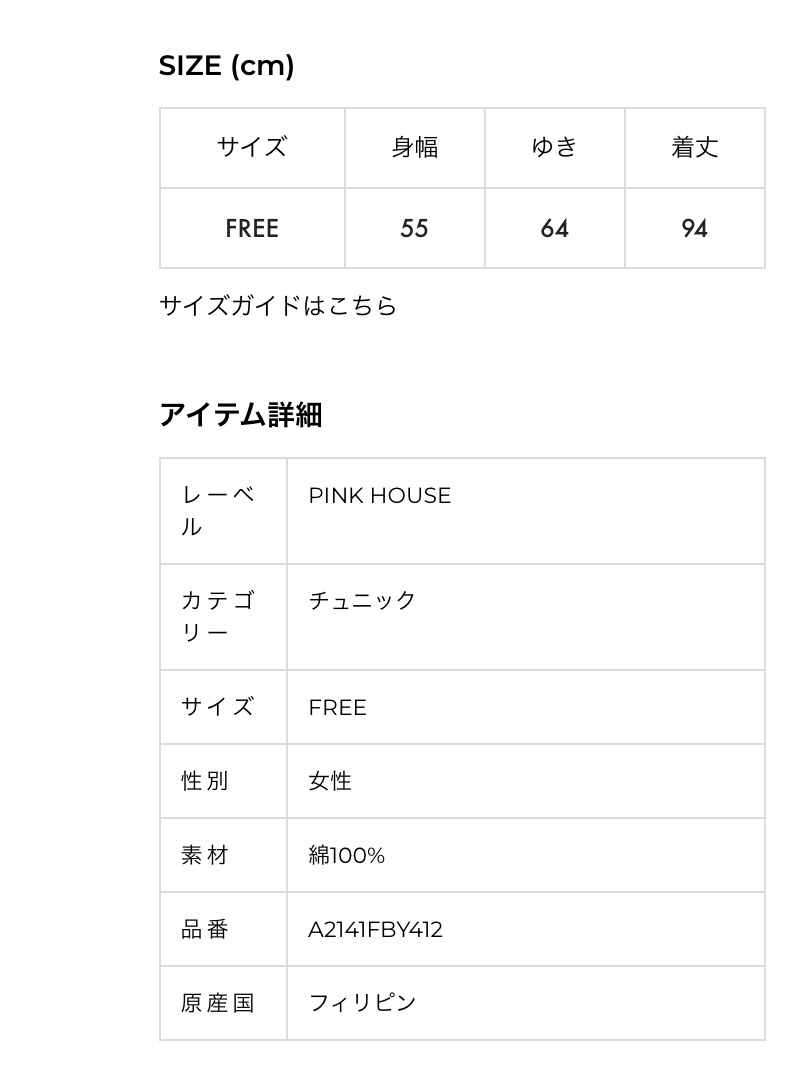Viewport: 803px width, 1066px height.
Task: Click the 女性 gender value
Action: [330, 781]
